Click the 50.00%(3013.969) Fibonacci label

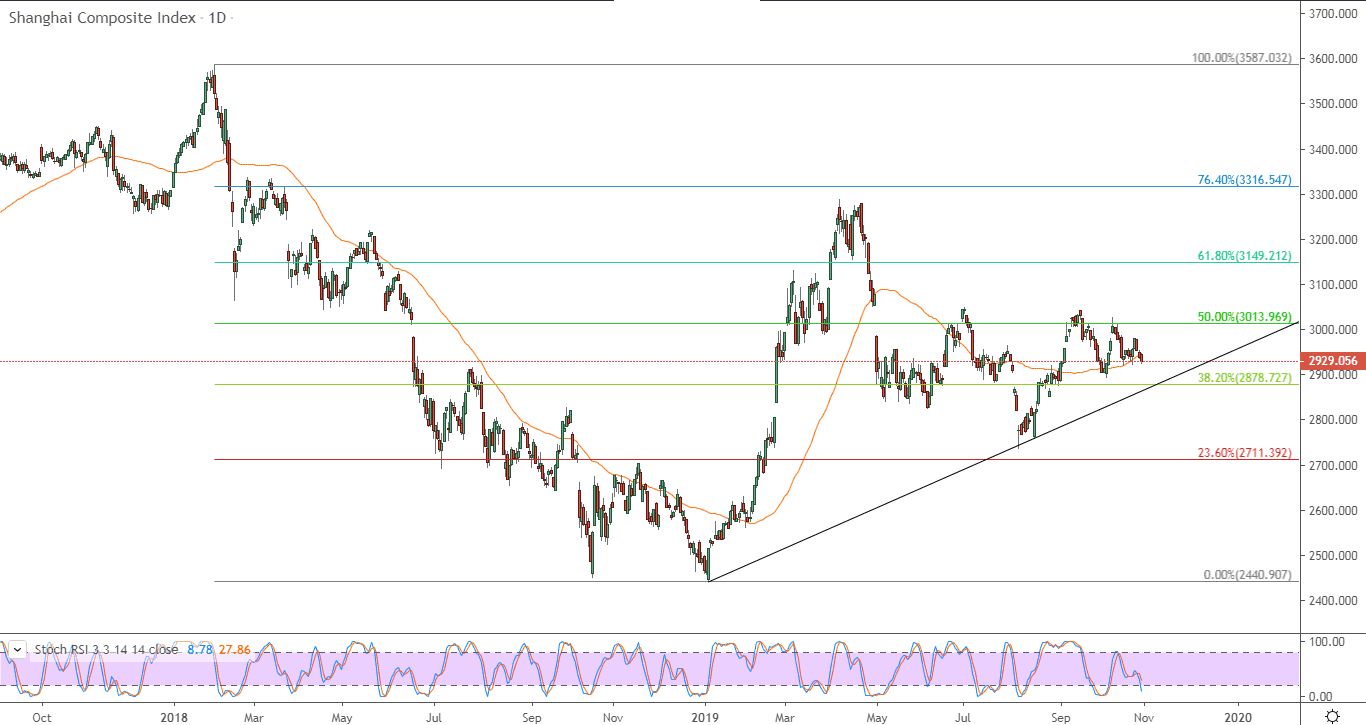click(1244, 317)
